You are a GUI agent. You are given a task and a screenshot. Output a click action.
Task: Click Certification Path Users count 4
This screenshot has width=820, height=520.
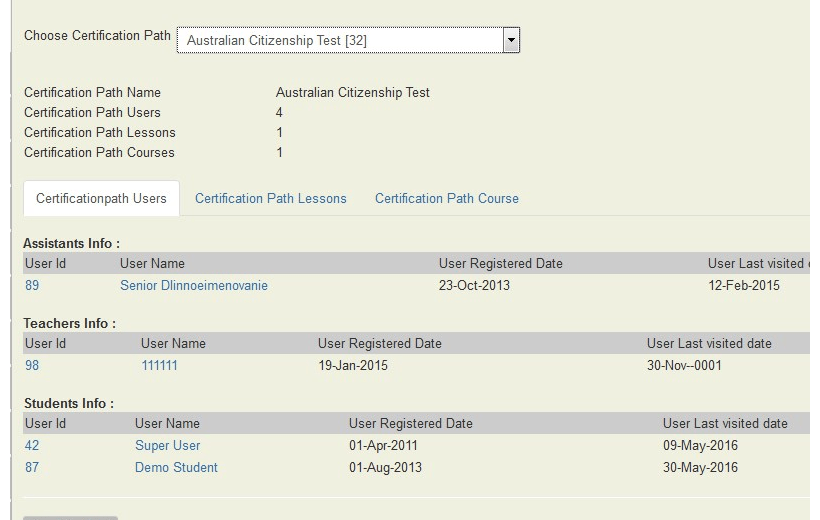pos(279,112)
